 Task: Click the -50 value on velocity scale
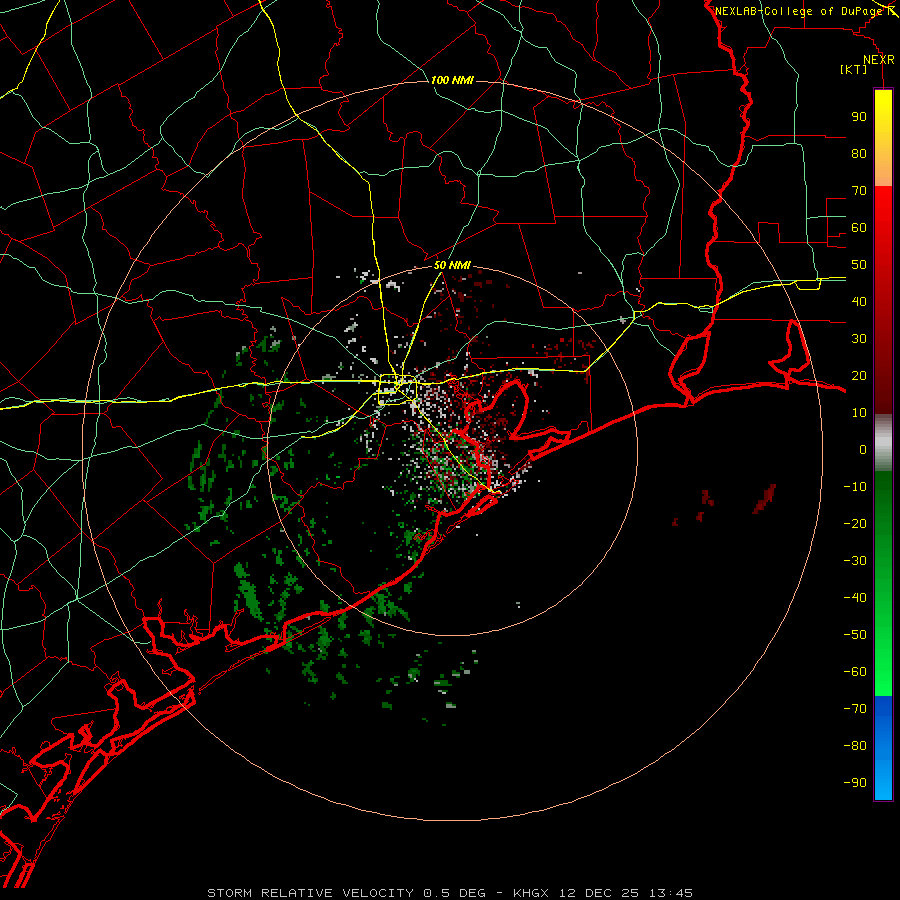(855, 635)
